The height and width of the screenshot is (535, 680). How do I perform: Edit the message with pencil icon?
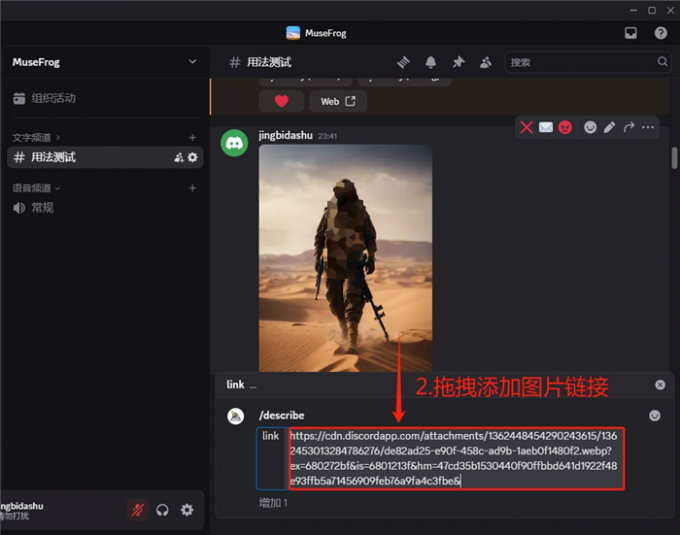point(609,127)
